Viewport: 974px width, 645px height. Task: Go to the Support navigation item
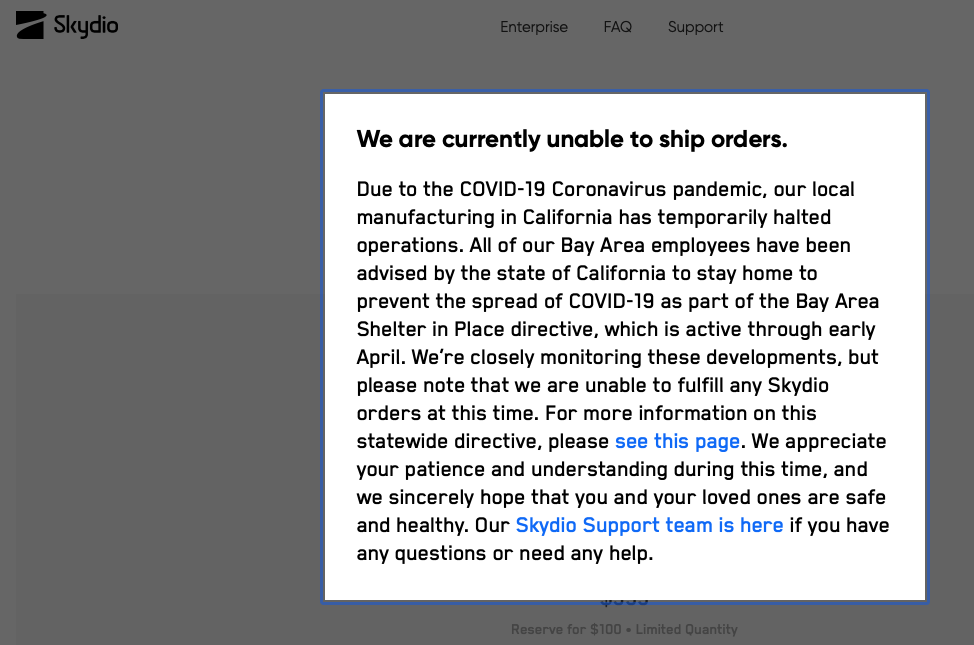[695, 27]
